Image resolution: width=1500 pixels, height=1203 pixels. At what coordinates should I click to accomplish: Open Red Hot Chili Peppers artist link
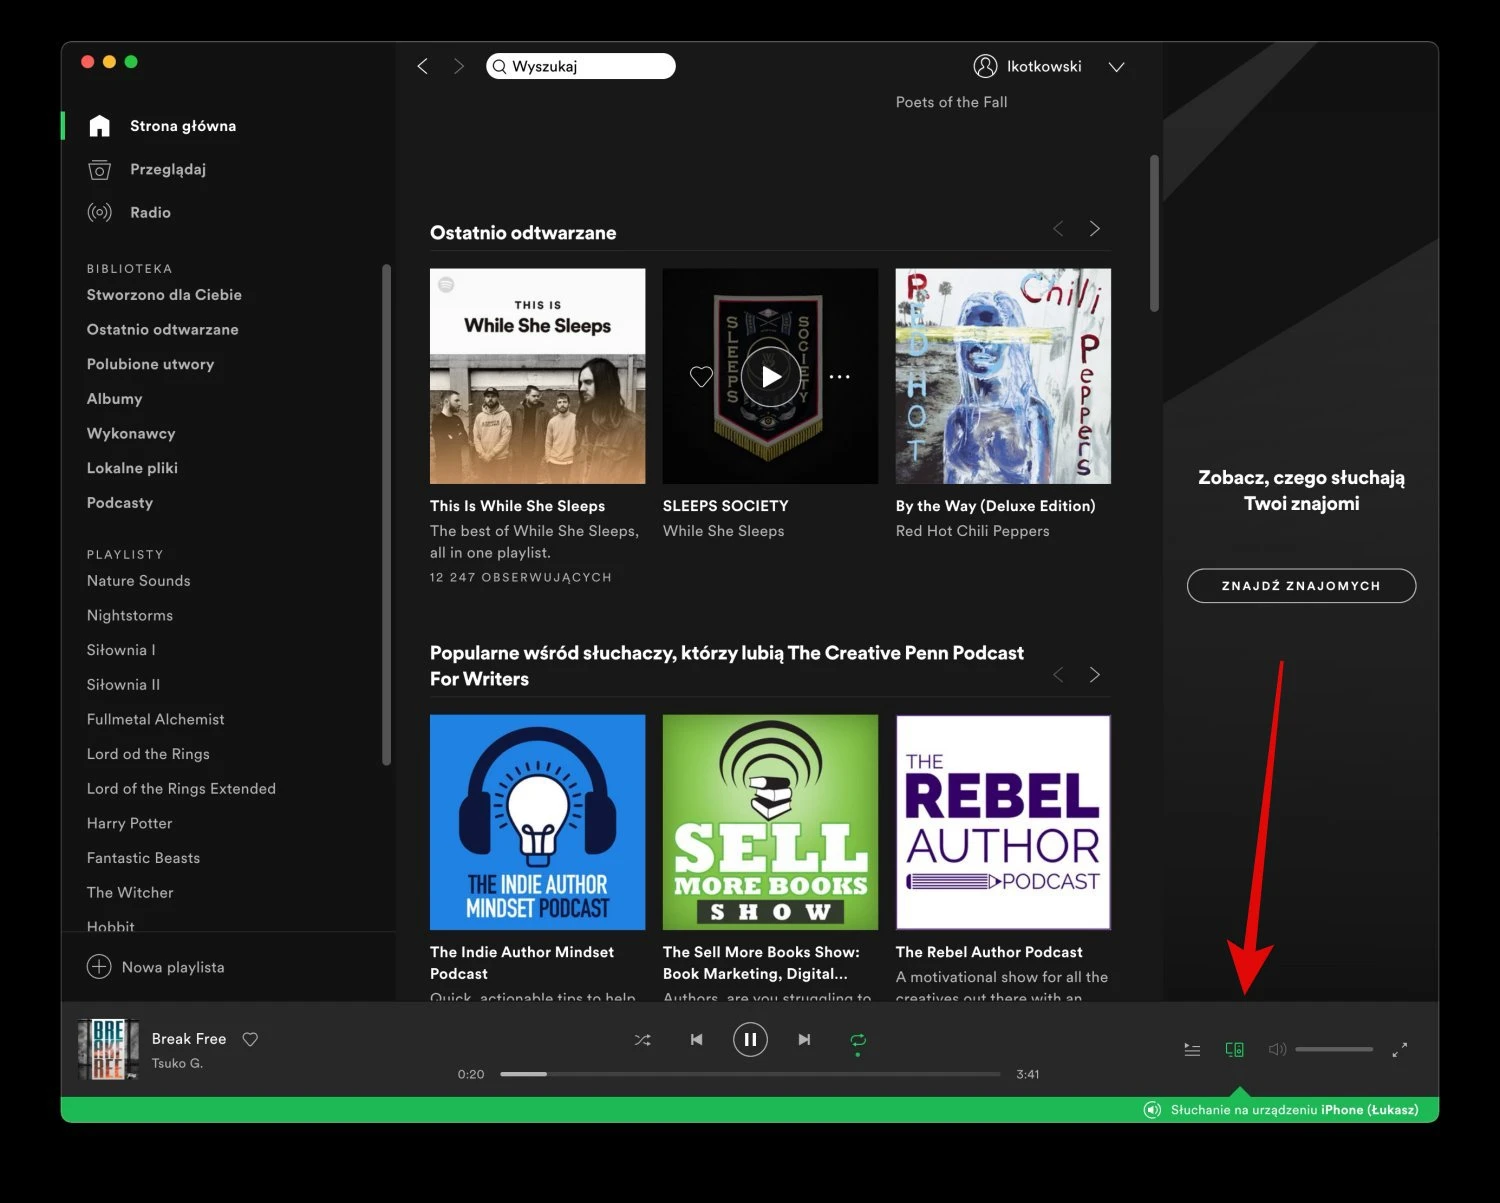[972, 531]
